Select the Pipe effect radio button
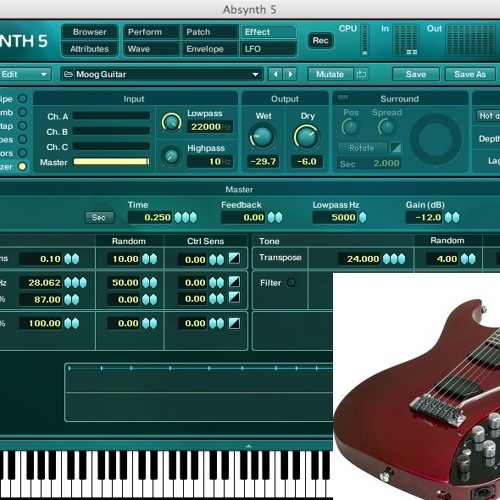Viewport: 500px width, 500px height. (x=22, y=99)
